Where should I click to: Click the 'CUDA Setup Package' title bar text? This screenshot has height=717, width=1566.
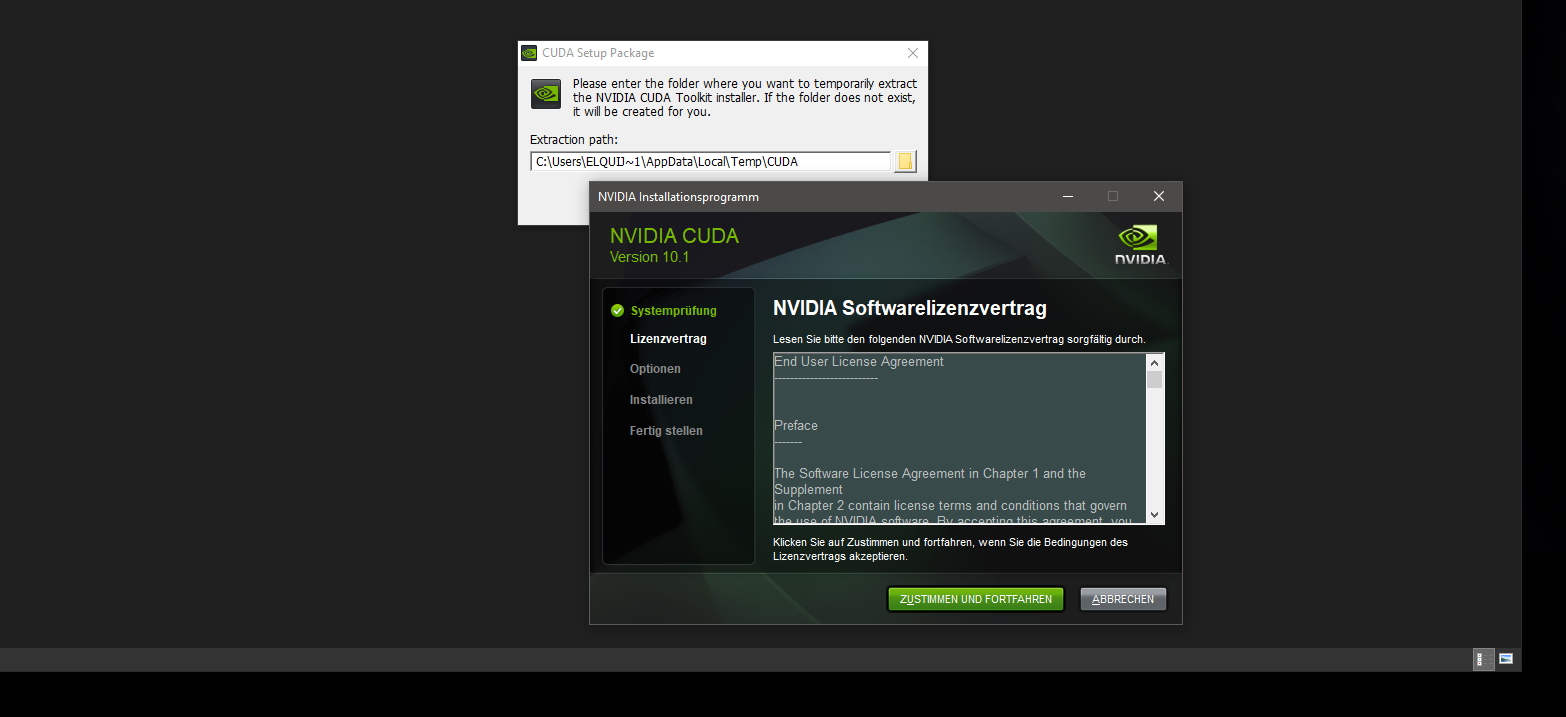point(598,53)
